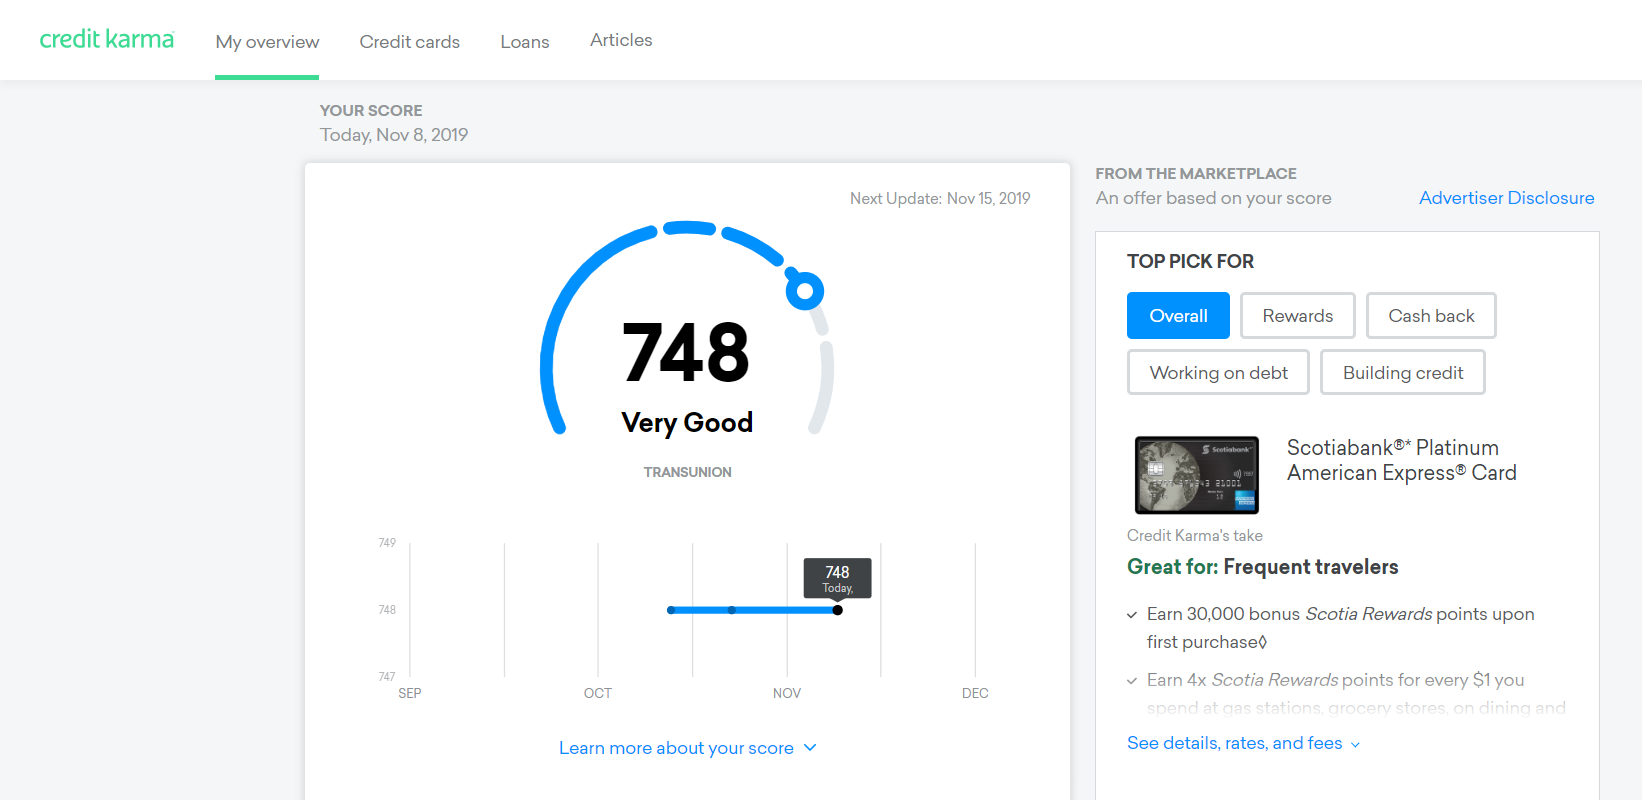
Task: Click the FROM THE MARKETPLACE heading
Action: [1196, 173]
